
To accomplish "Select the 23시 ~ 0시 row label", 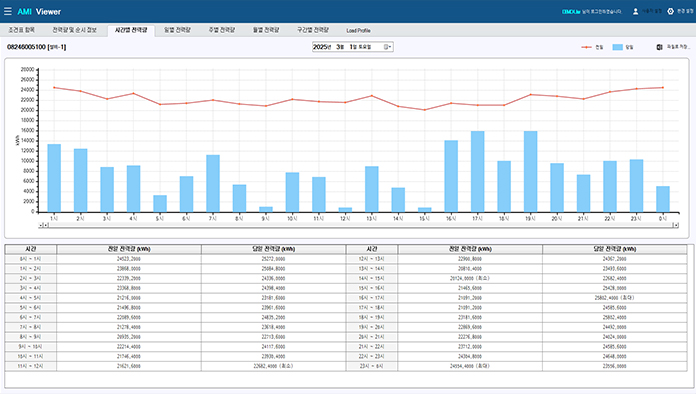I will [x=372, y=366].
